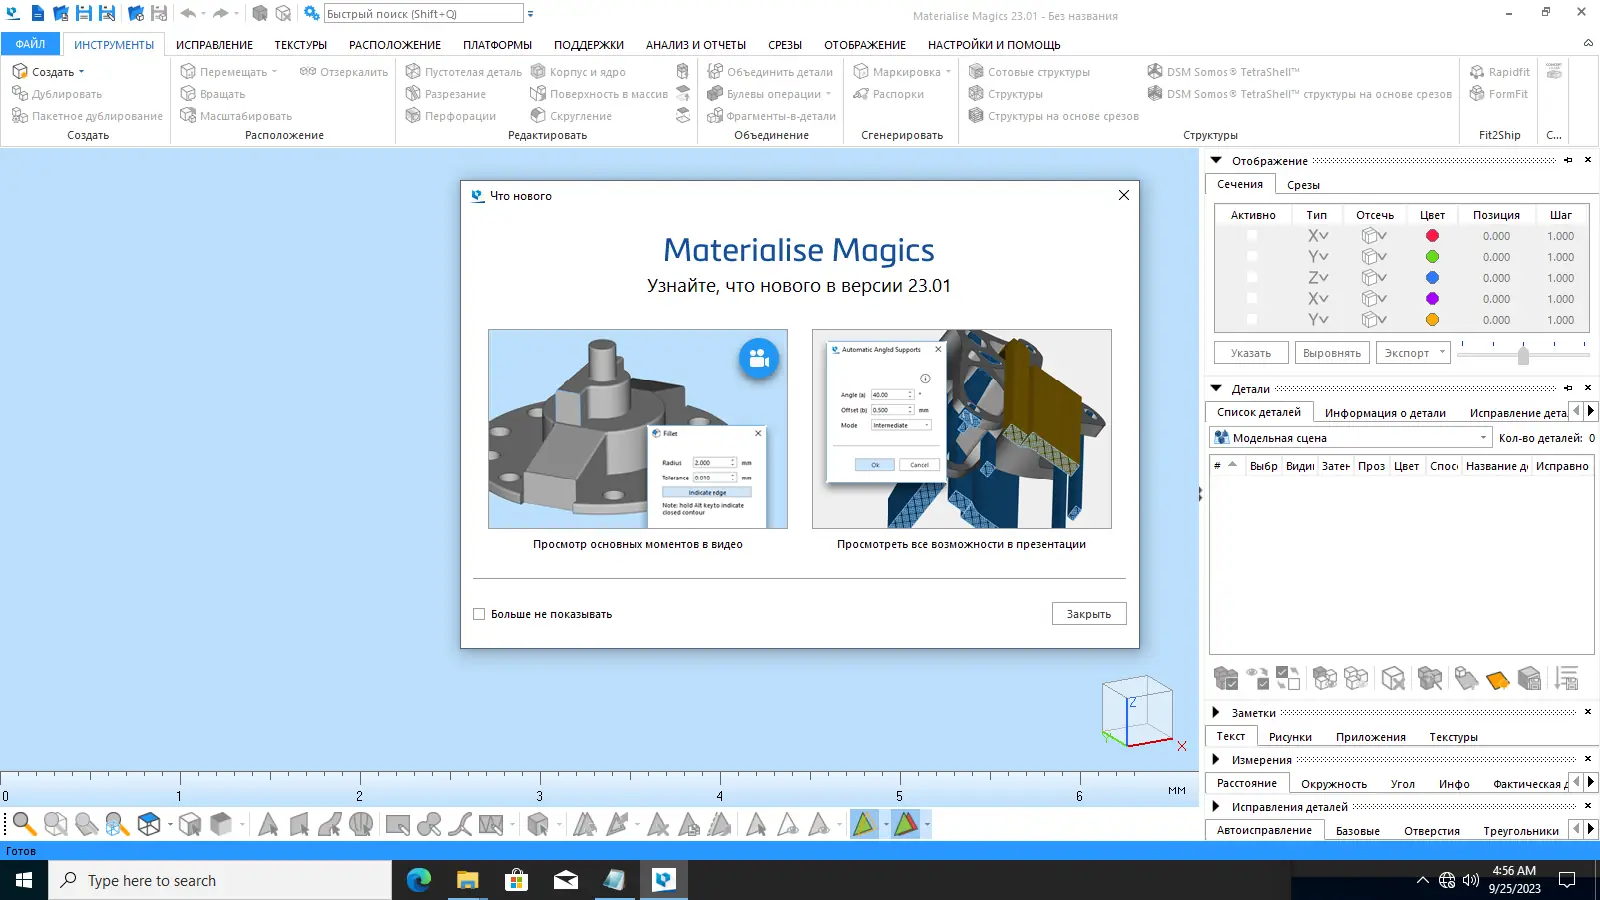Open the 'Модельная сцена' dropdown

[x=1483, y=438]
